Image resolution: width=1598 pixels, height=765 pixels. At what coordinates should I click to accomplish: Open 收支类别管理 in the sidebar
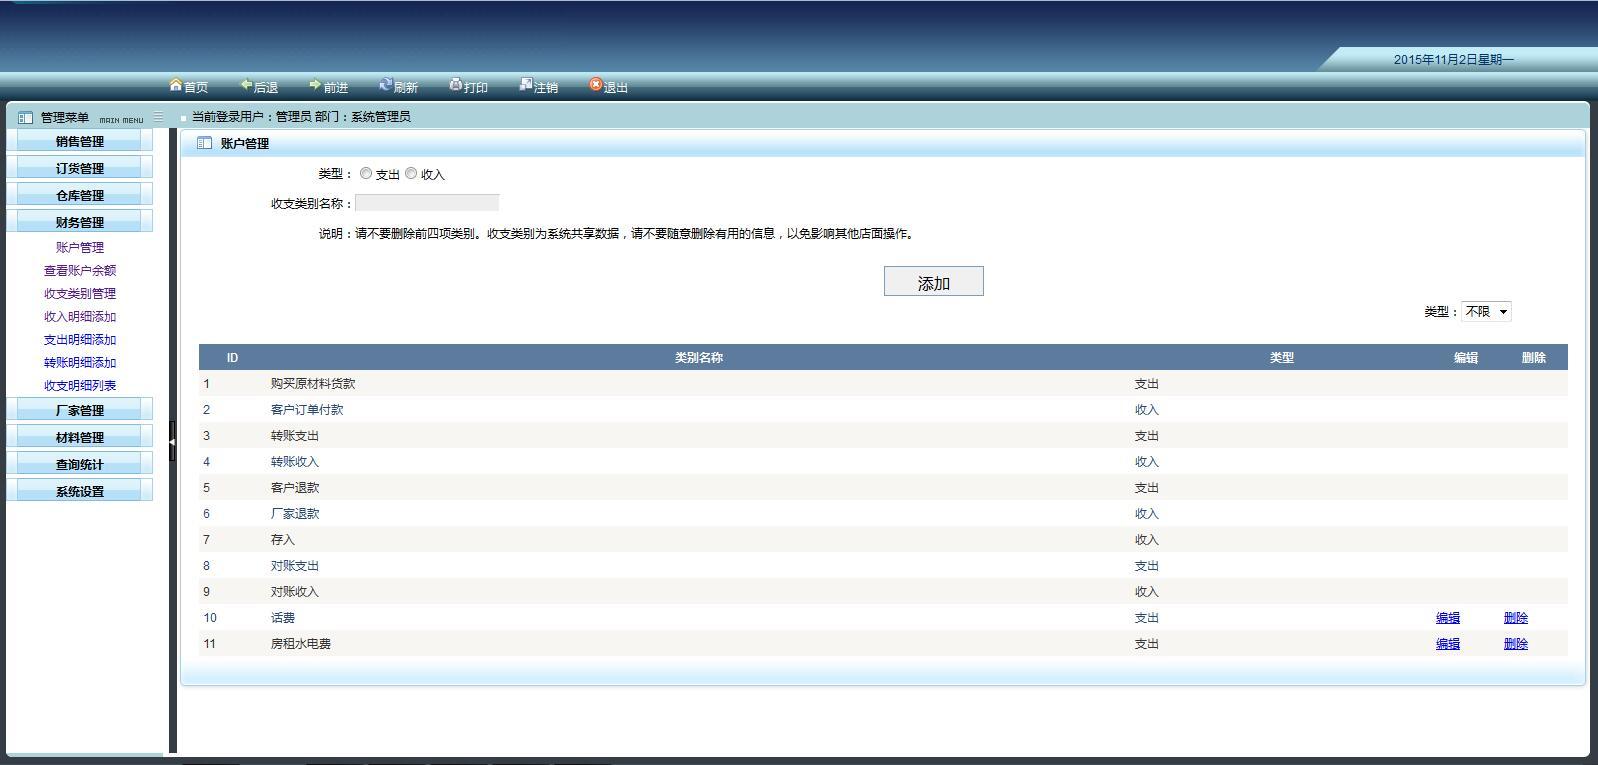pos(80,294)
